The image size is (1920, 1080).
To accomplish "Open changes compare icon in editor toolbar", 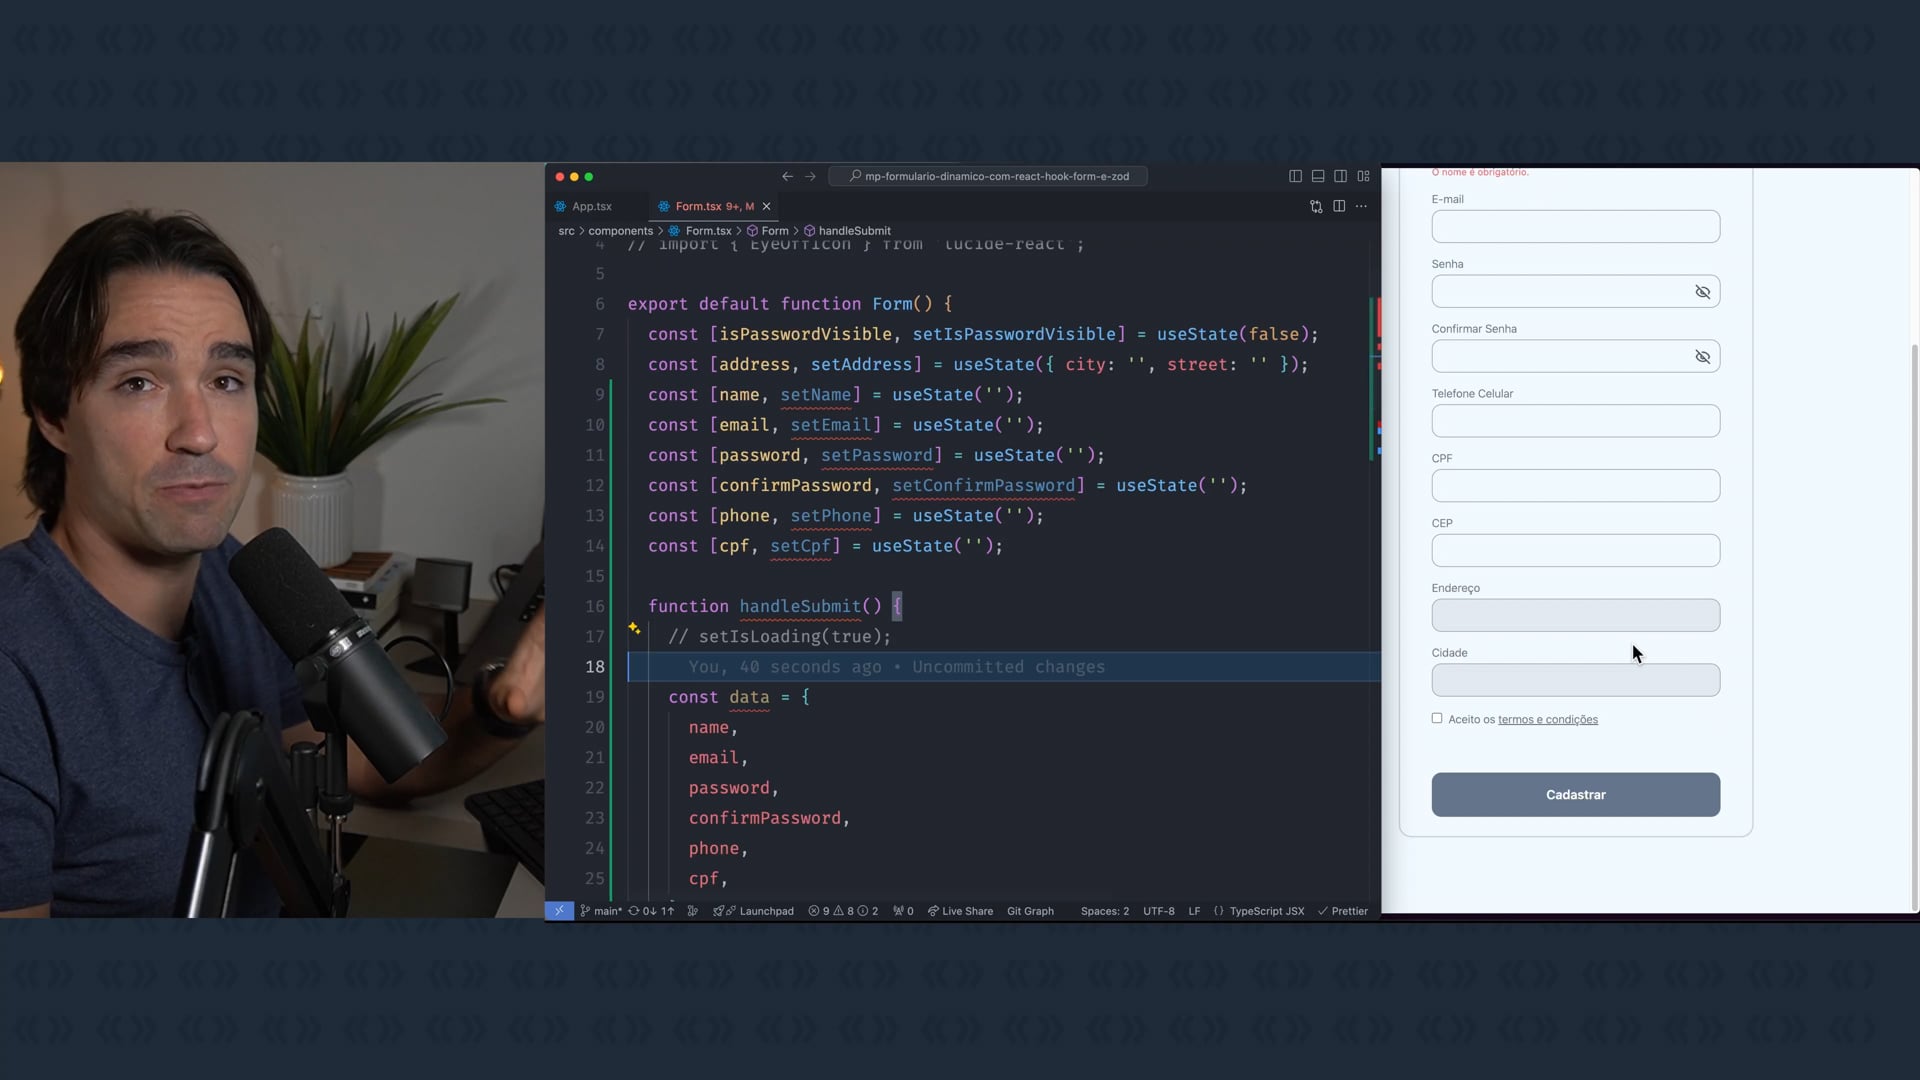I will pyautogui.click(x=1316, y=206).
